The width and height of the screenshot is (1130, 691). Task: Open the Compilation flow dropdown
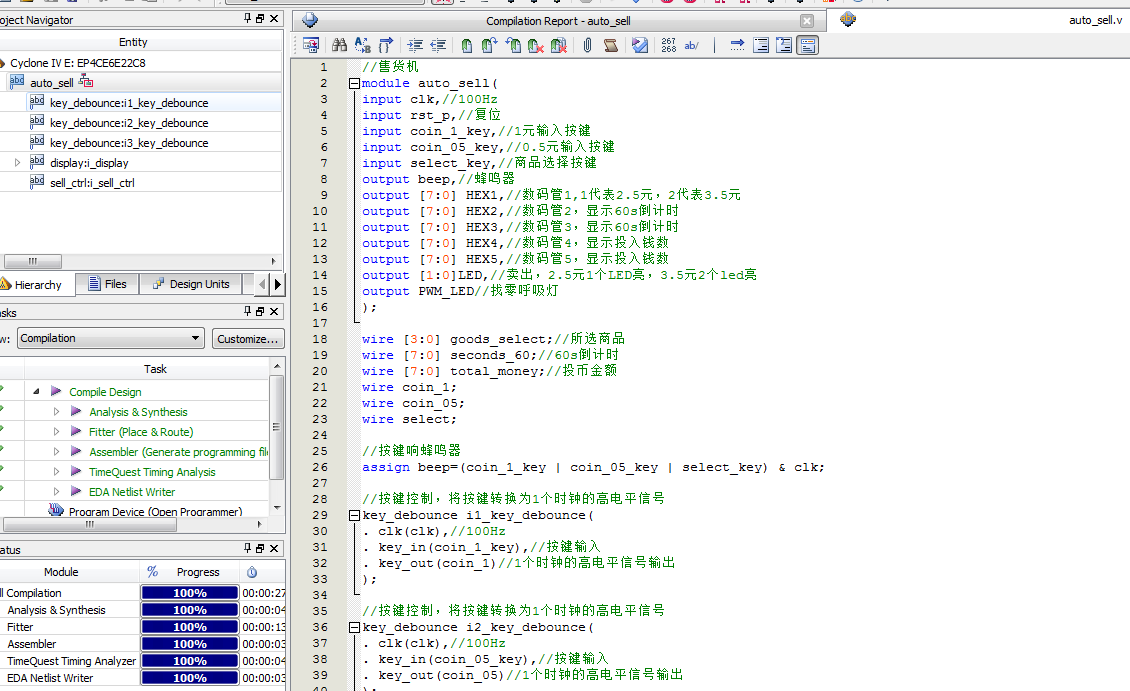click(x=110, y=338)
